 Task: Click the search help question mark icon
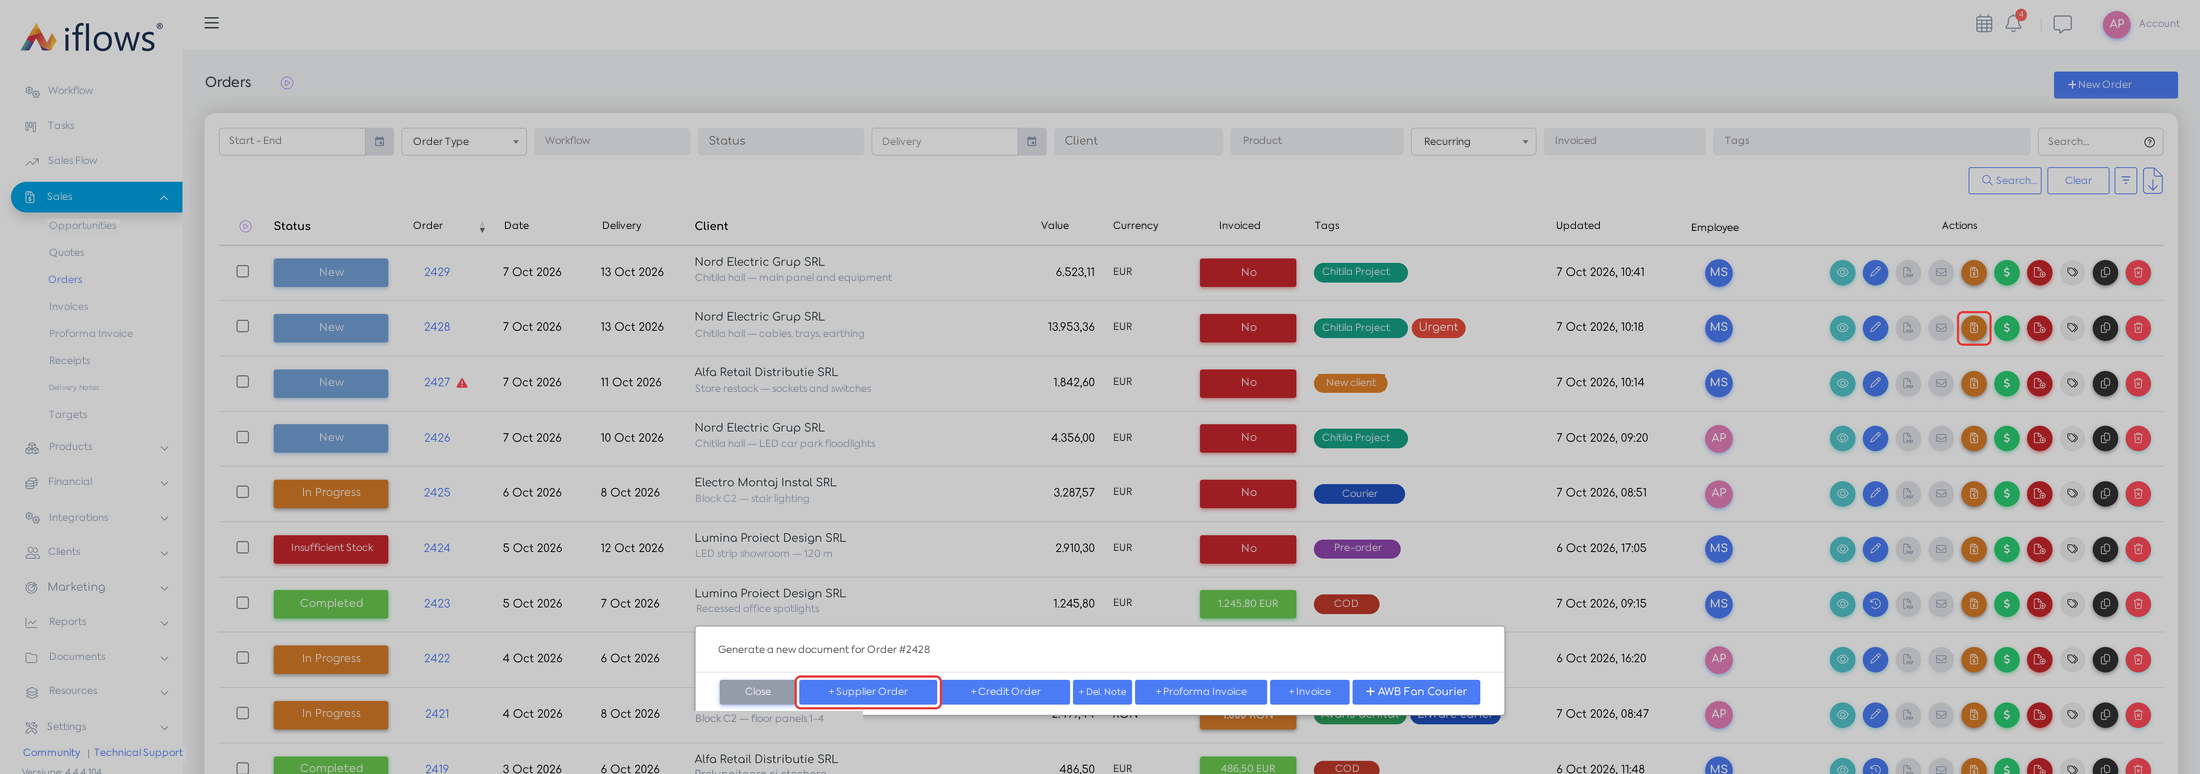point(2149,142)
